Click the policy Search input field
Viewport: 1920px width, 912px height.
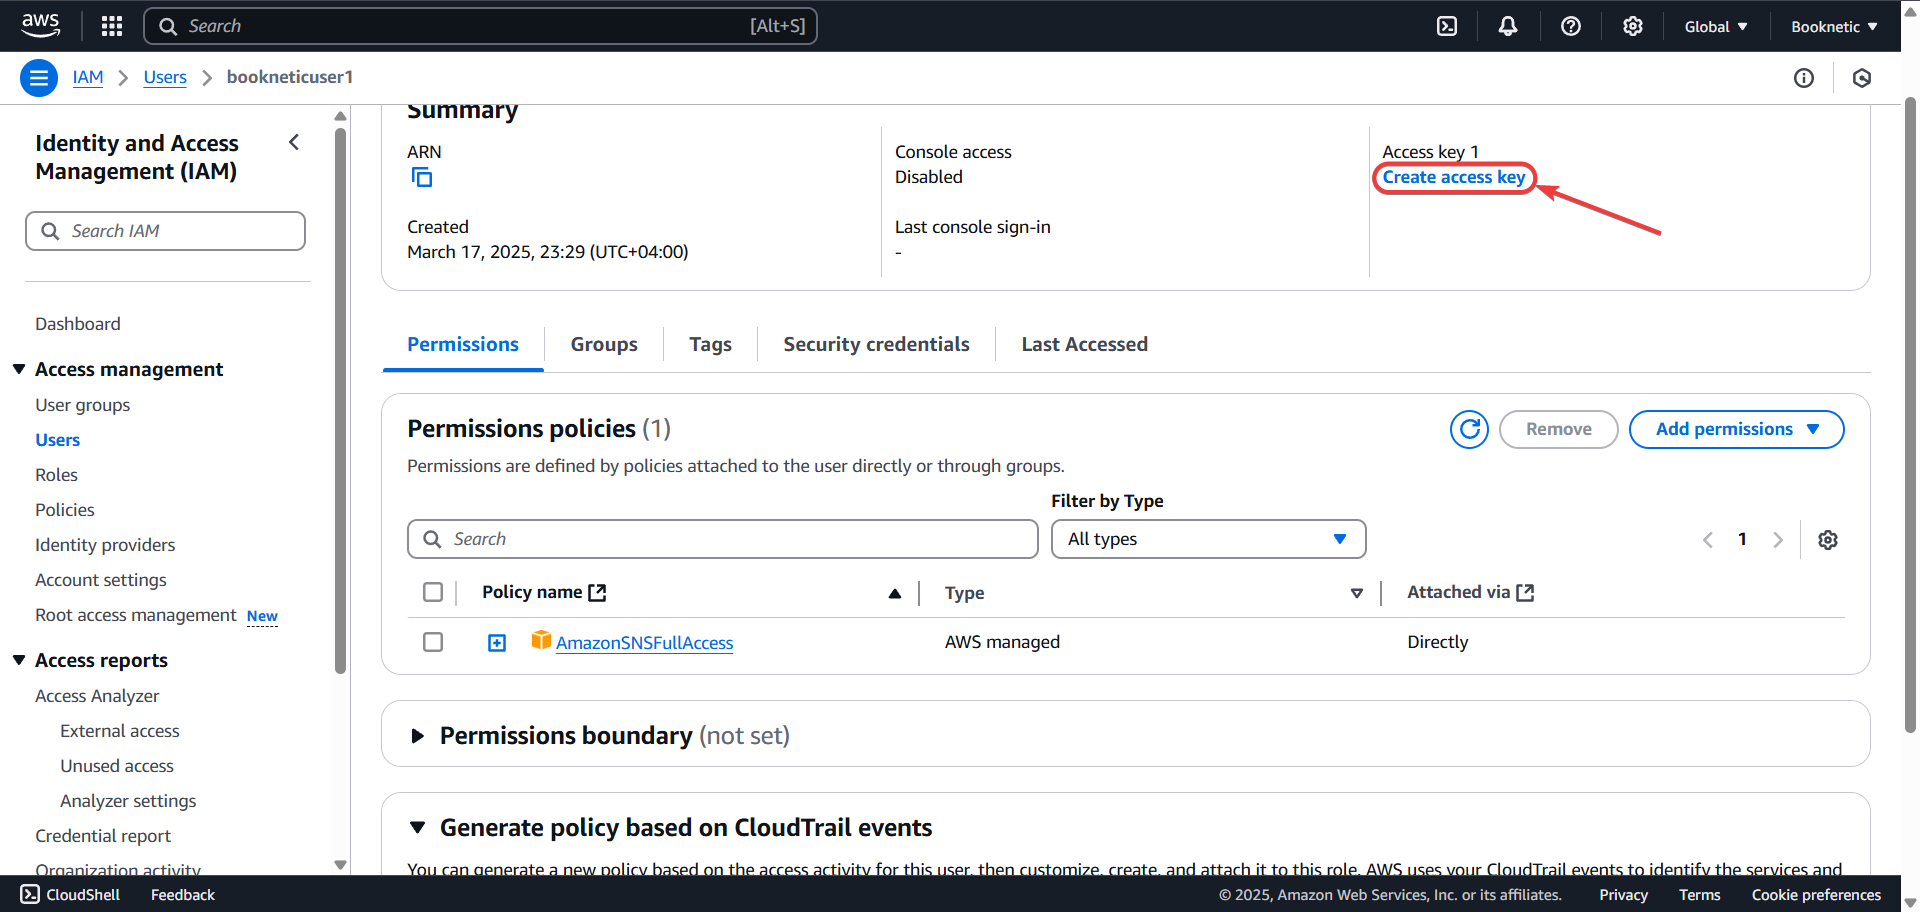(x=723, y=539)
